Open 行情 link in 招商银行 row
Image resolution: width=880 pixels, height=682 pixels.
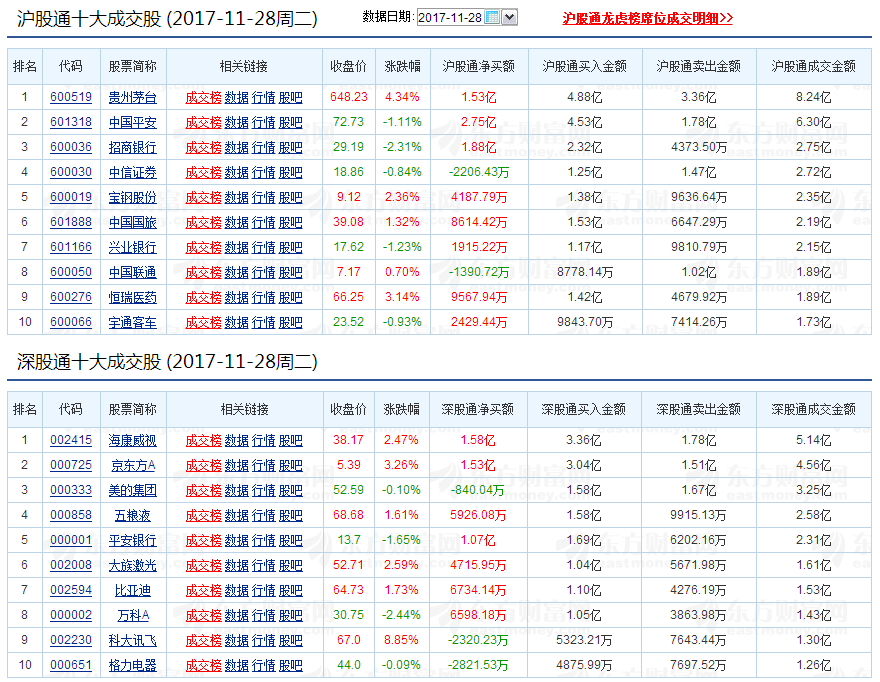tap(263, 147)
